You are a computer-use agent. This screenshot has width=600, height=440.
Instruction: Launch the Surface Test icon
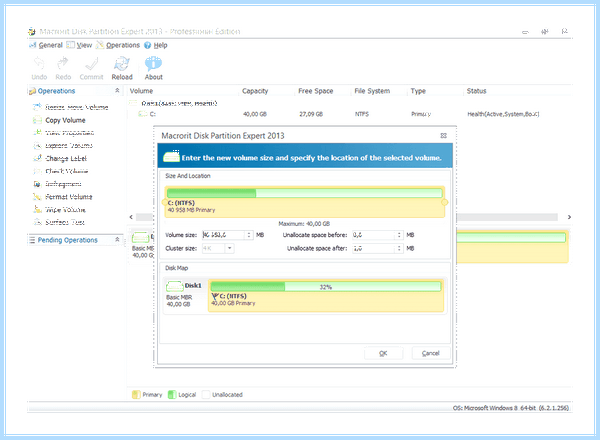coord(37,222)
